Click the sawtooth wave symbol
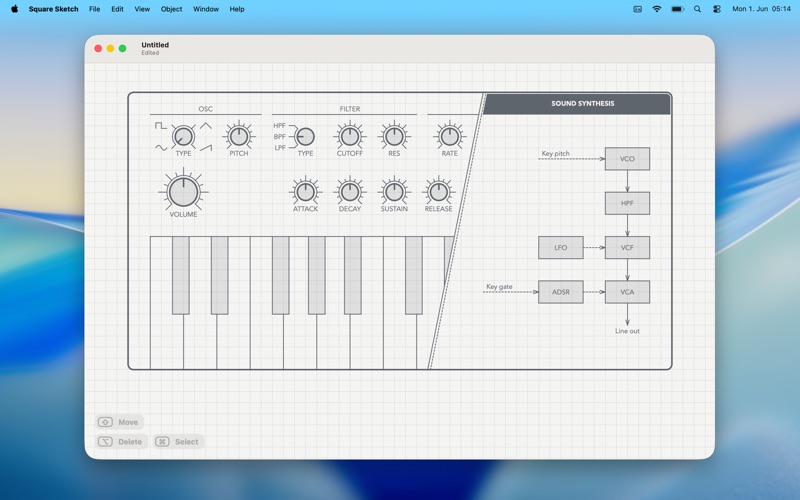 [206, 148]
